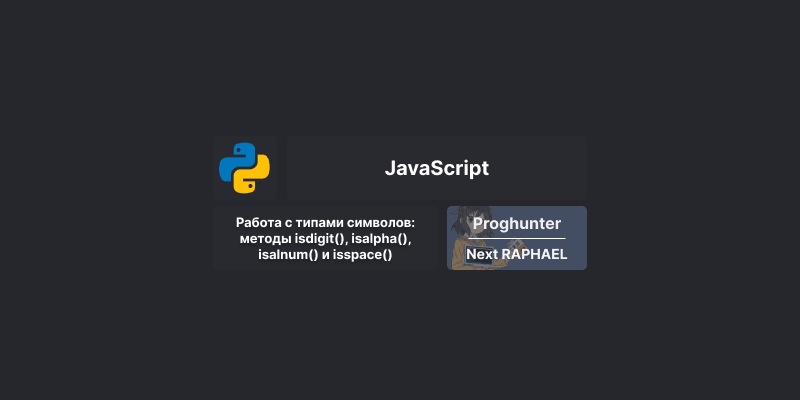The image size is (800, 400).
Task: Select the JavaScript title card
Action: click(x=437, y=168)
